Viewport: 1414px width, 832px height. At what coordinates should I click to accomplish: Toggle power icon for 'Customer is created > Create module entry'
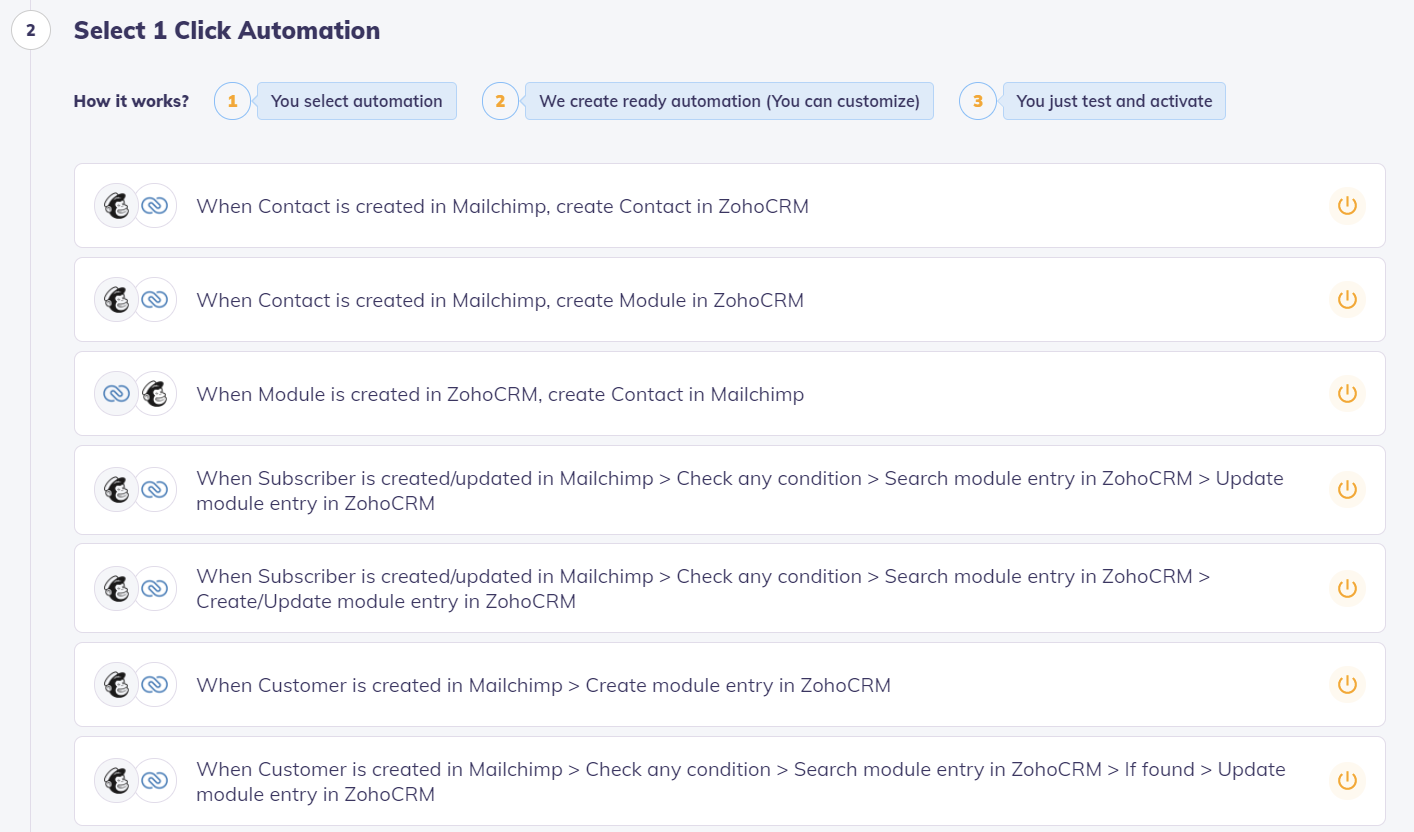(x=1347, y=685)
